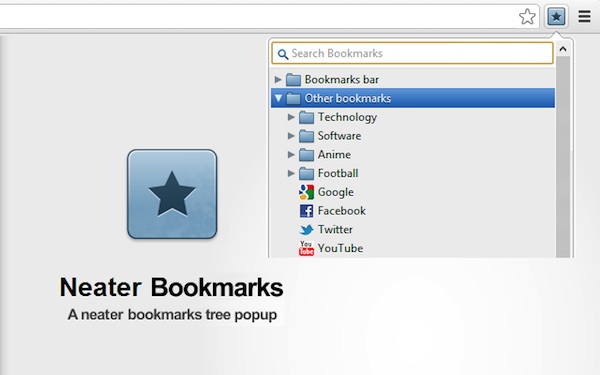Expand the Anime folder arrow
The width and height of the screenshot is (600, 375).
coord(291,155)
